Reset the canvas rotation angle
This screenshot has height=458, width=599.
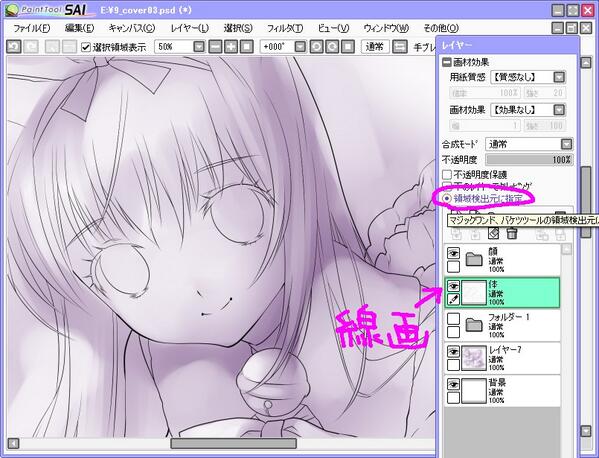pos(348,47)
